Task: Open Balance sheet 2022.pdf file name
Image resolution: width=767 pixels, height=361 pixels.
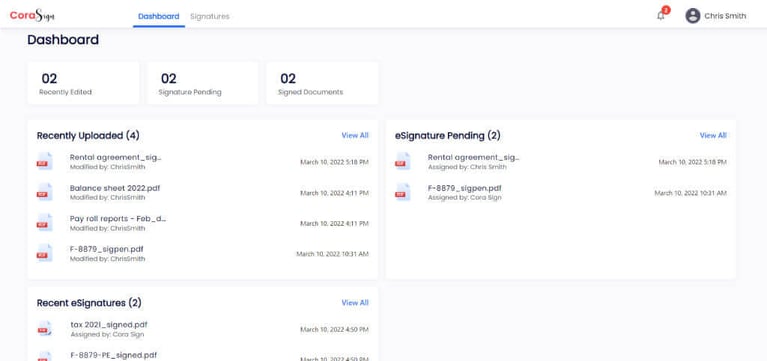Action: pos(114,188)
